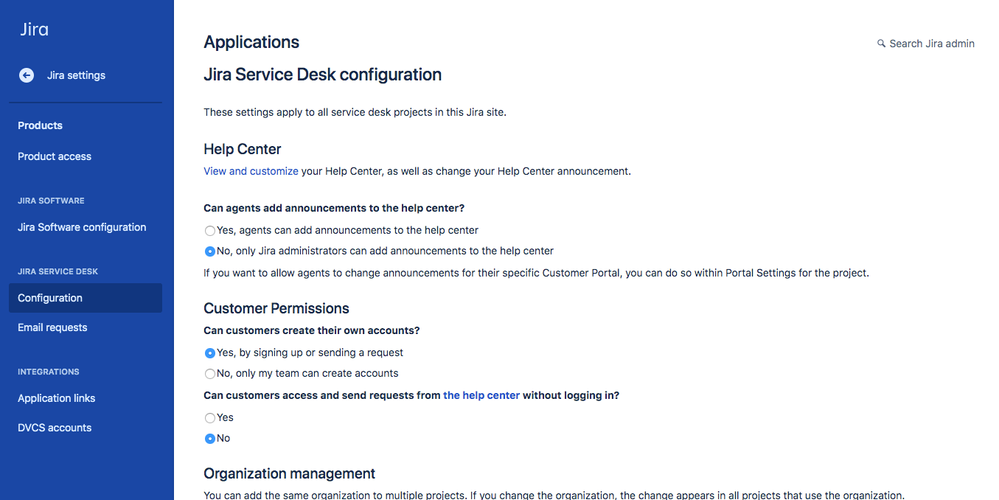Image resolution: width=999 pixels, height=500 pixels.
Task: Open Jira Software configuration
Action: click(82, 227)
